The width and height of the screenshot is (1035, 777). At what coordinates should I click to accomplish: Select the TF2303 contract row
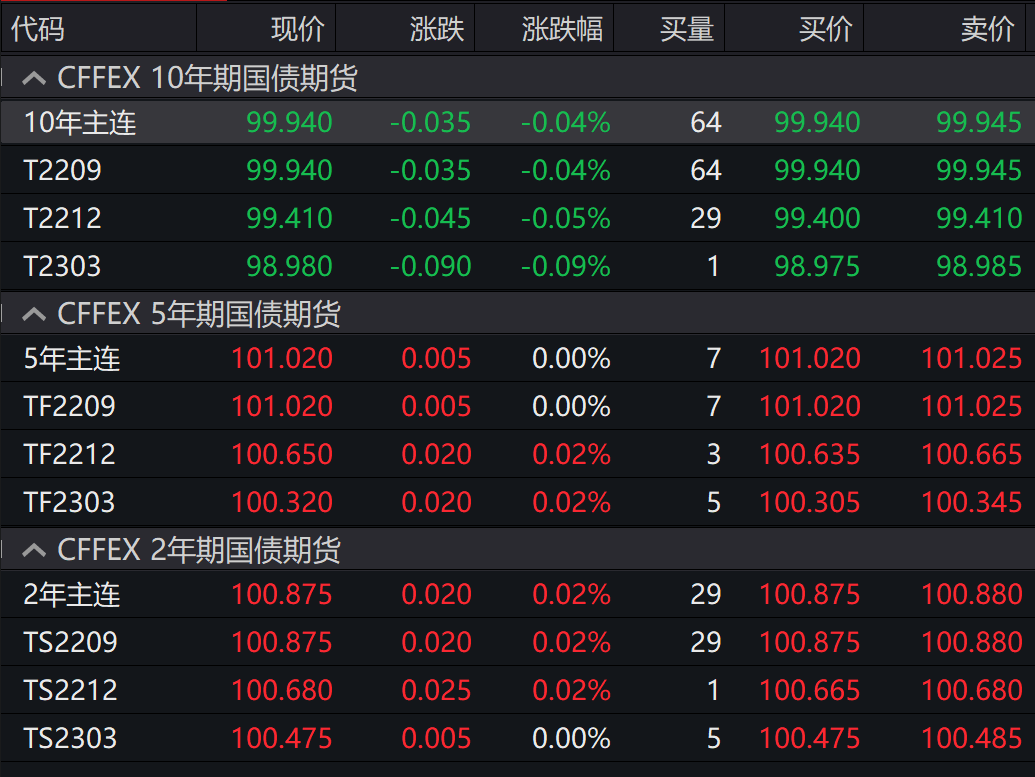pyautogui.click(x=70, y=502)
